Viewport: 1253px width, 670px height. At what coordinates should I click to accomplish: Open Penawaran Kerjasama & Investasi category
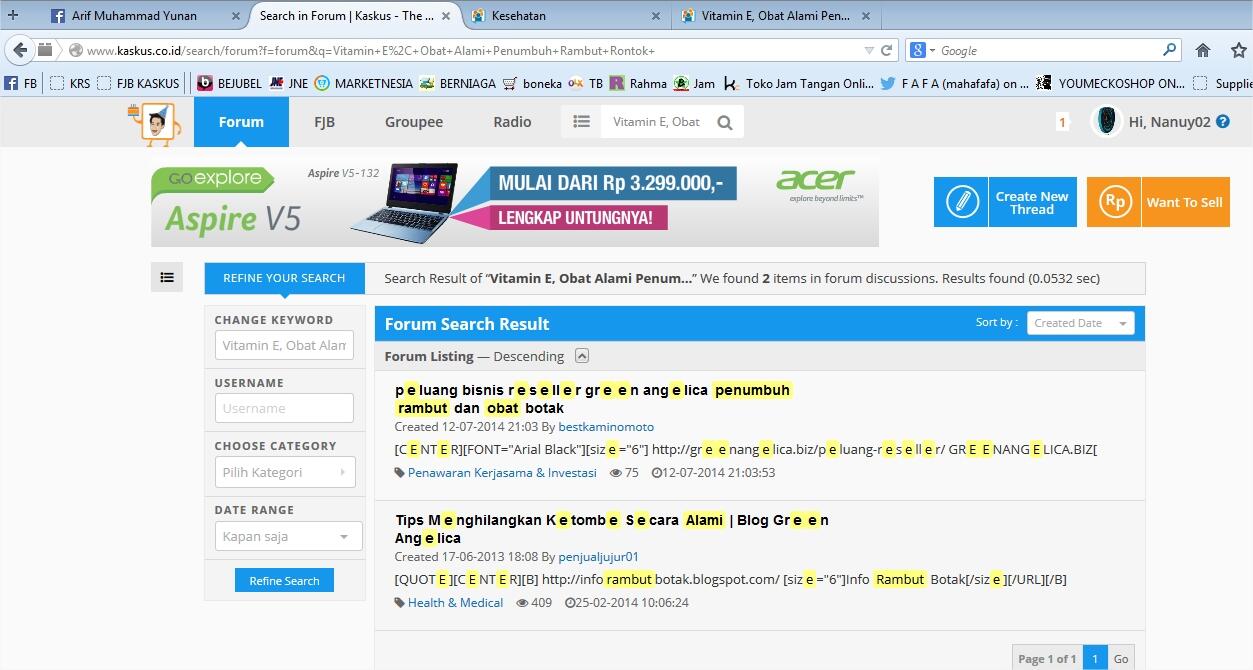click(x=502, y=473)
